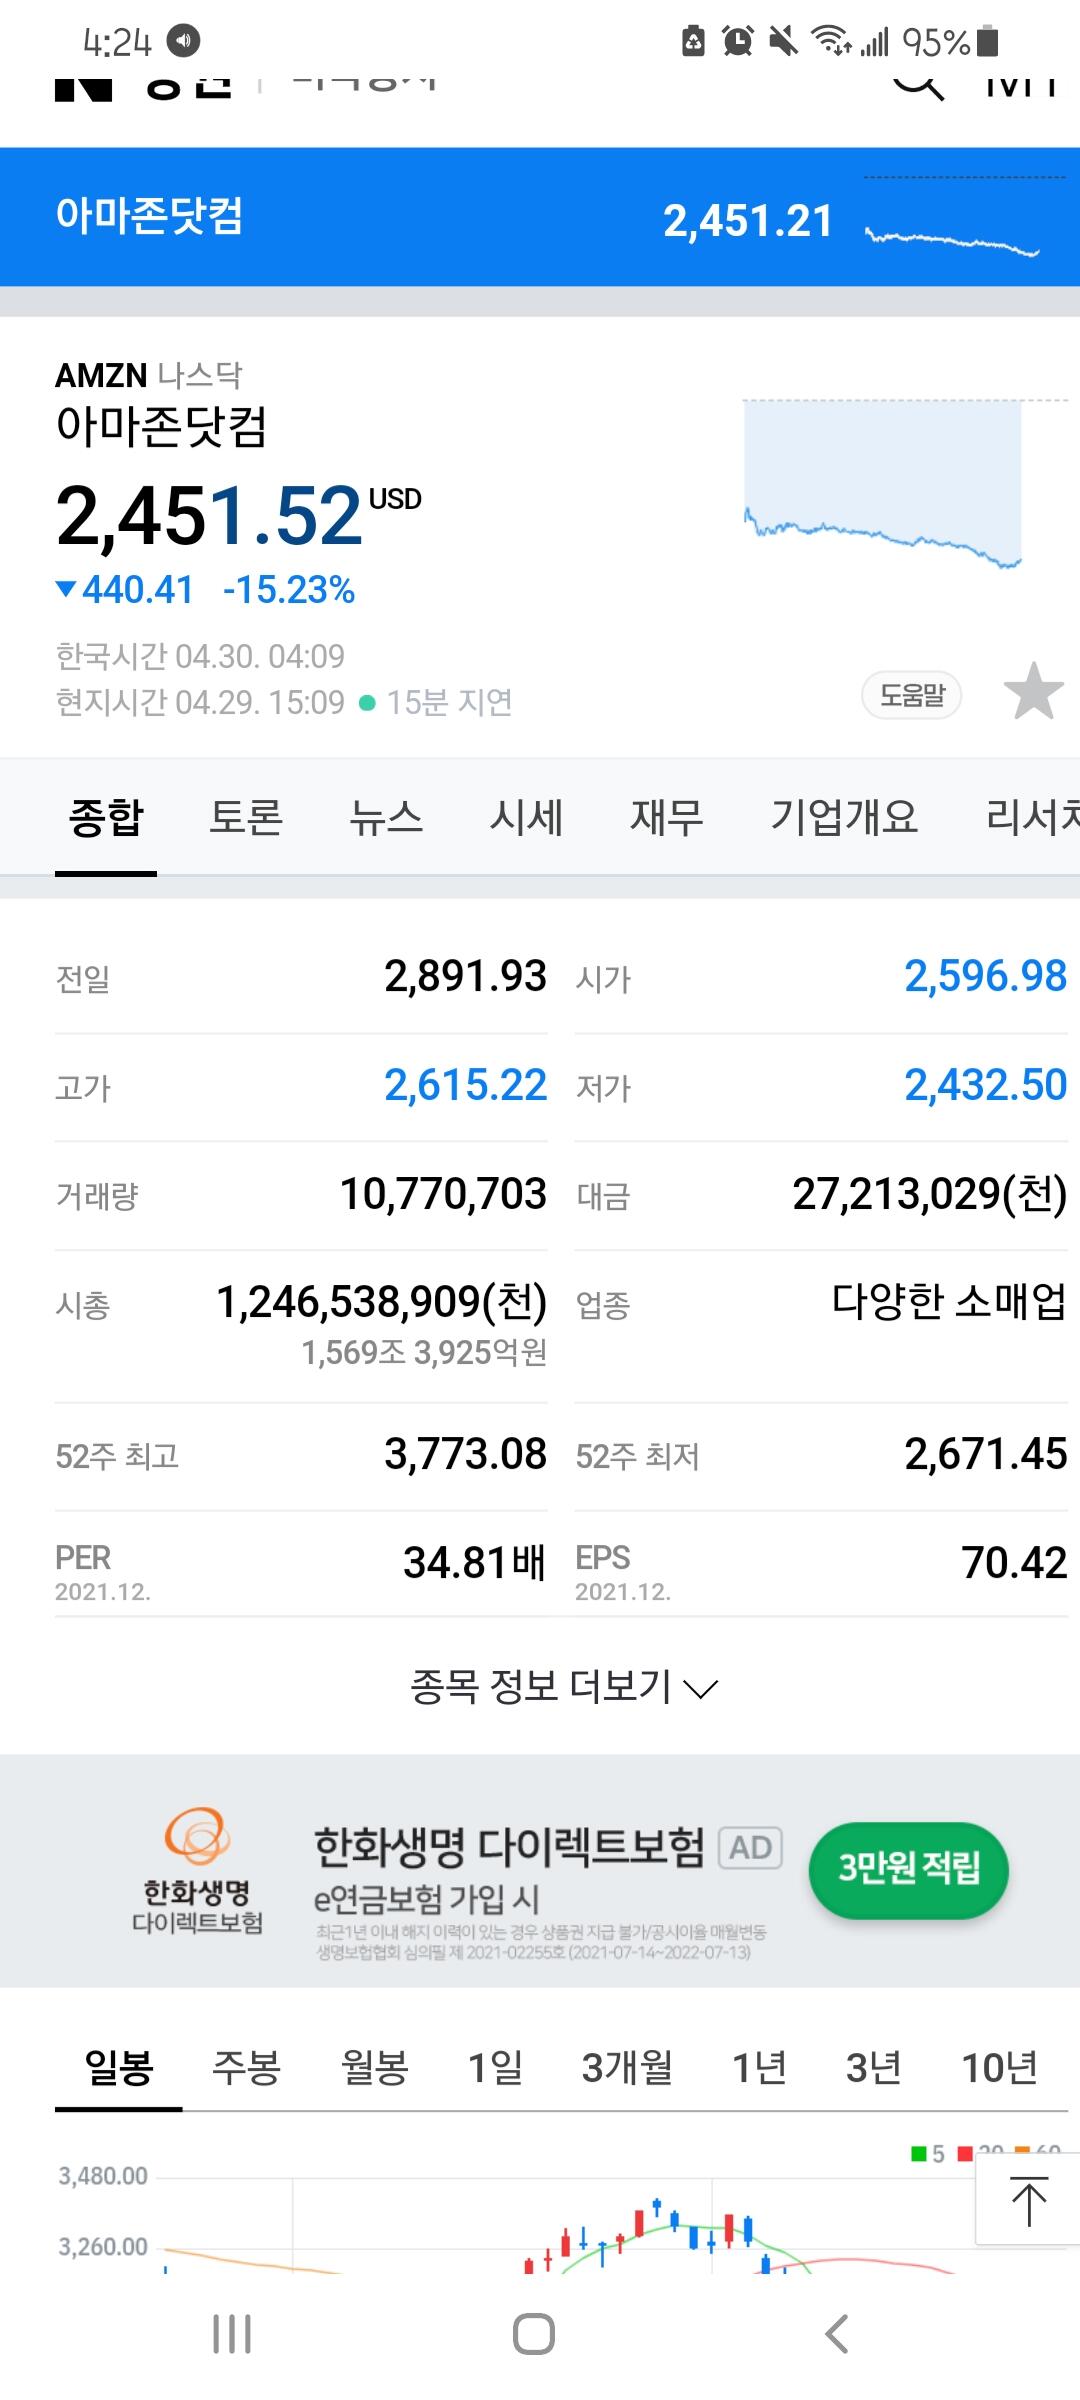Switch chart to 주봉 view
Screen dimensions: 1080x2400
[x=246, y=2067]
